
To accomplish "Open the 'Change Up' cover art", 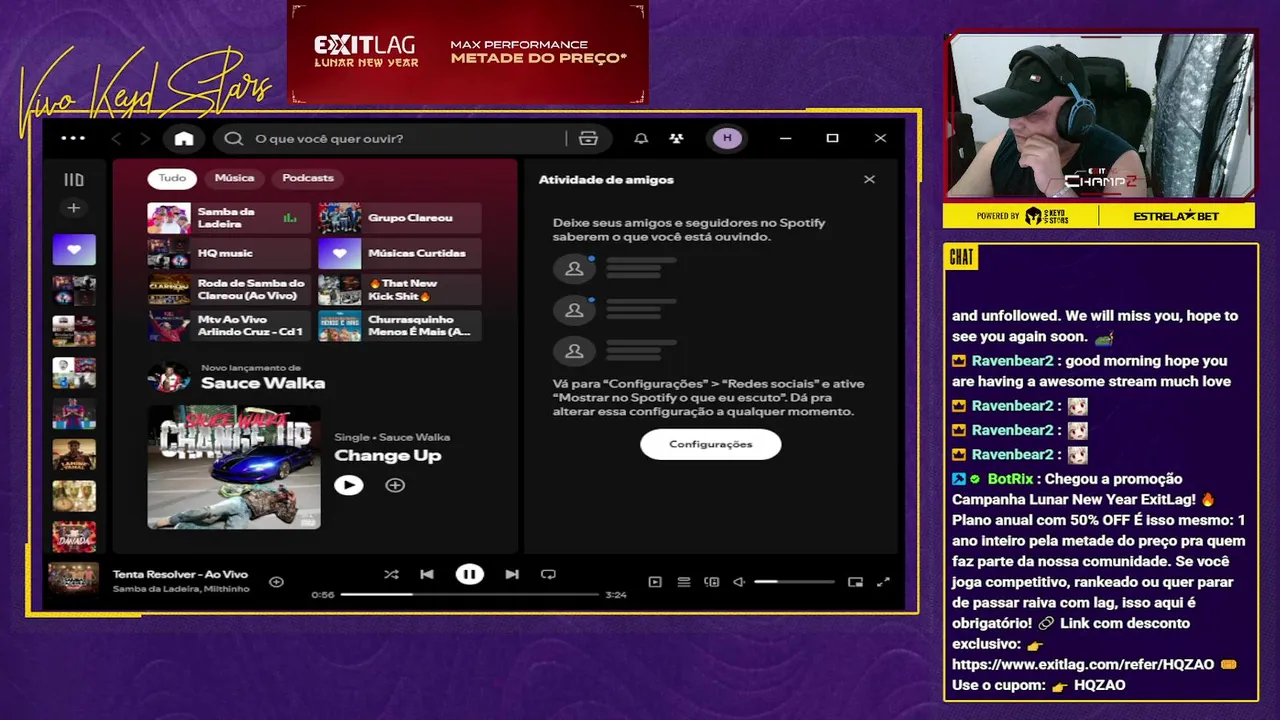I will pos(234,467).
